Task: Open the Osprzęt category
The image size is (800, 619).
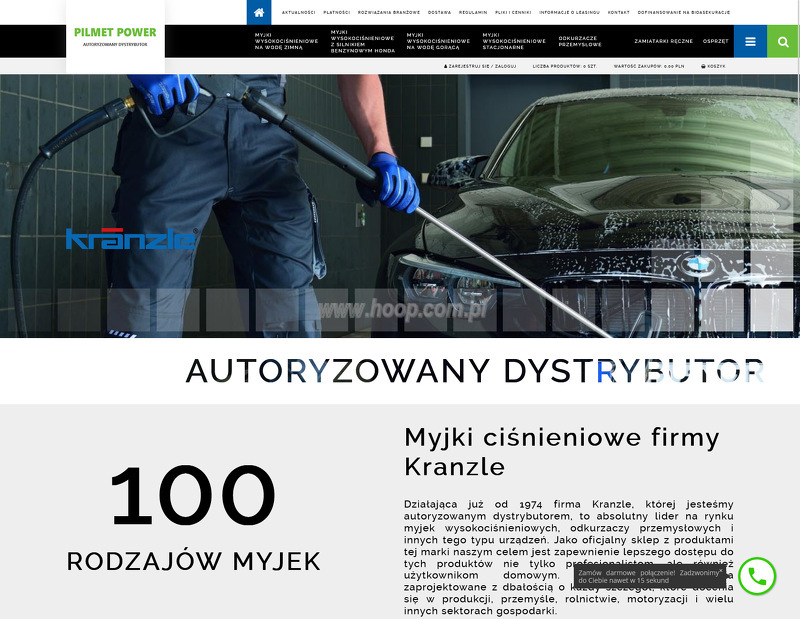Action: [715, 41]
